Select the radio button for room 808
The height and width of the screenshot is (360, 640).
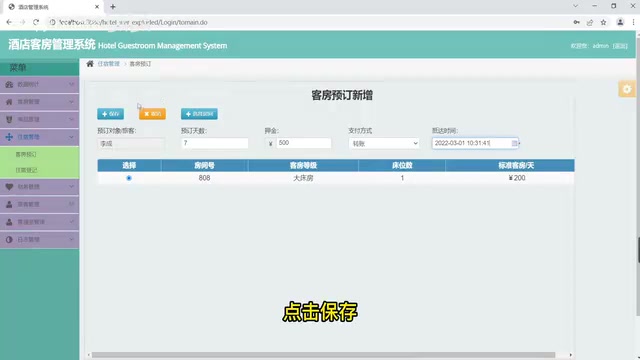pyautogui.click(x=129, y=178)
